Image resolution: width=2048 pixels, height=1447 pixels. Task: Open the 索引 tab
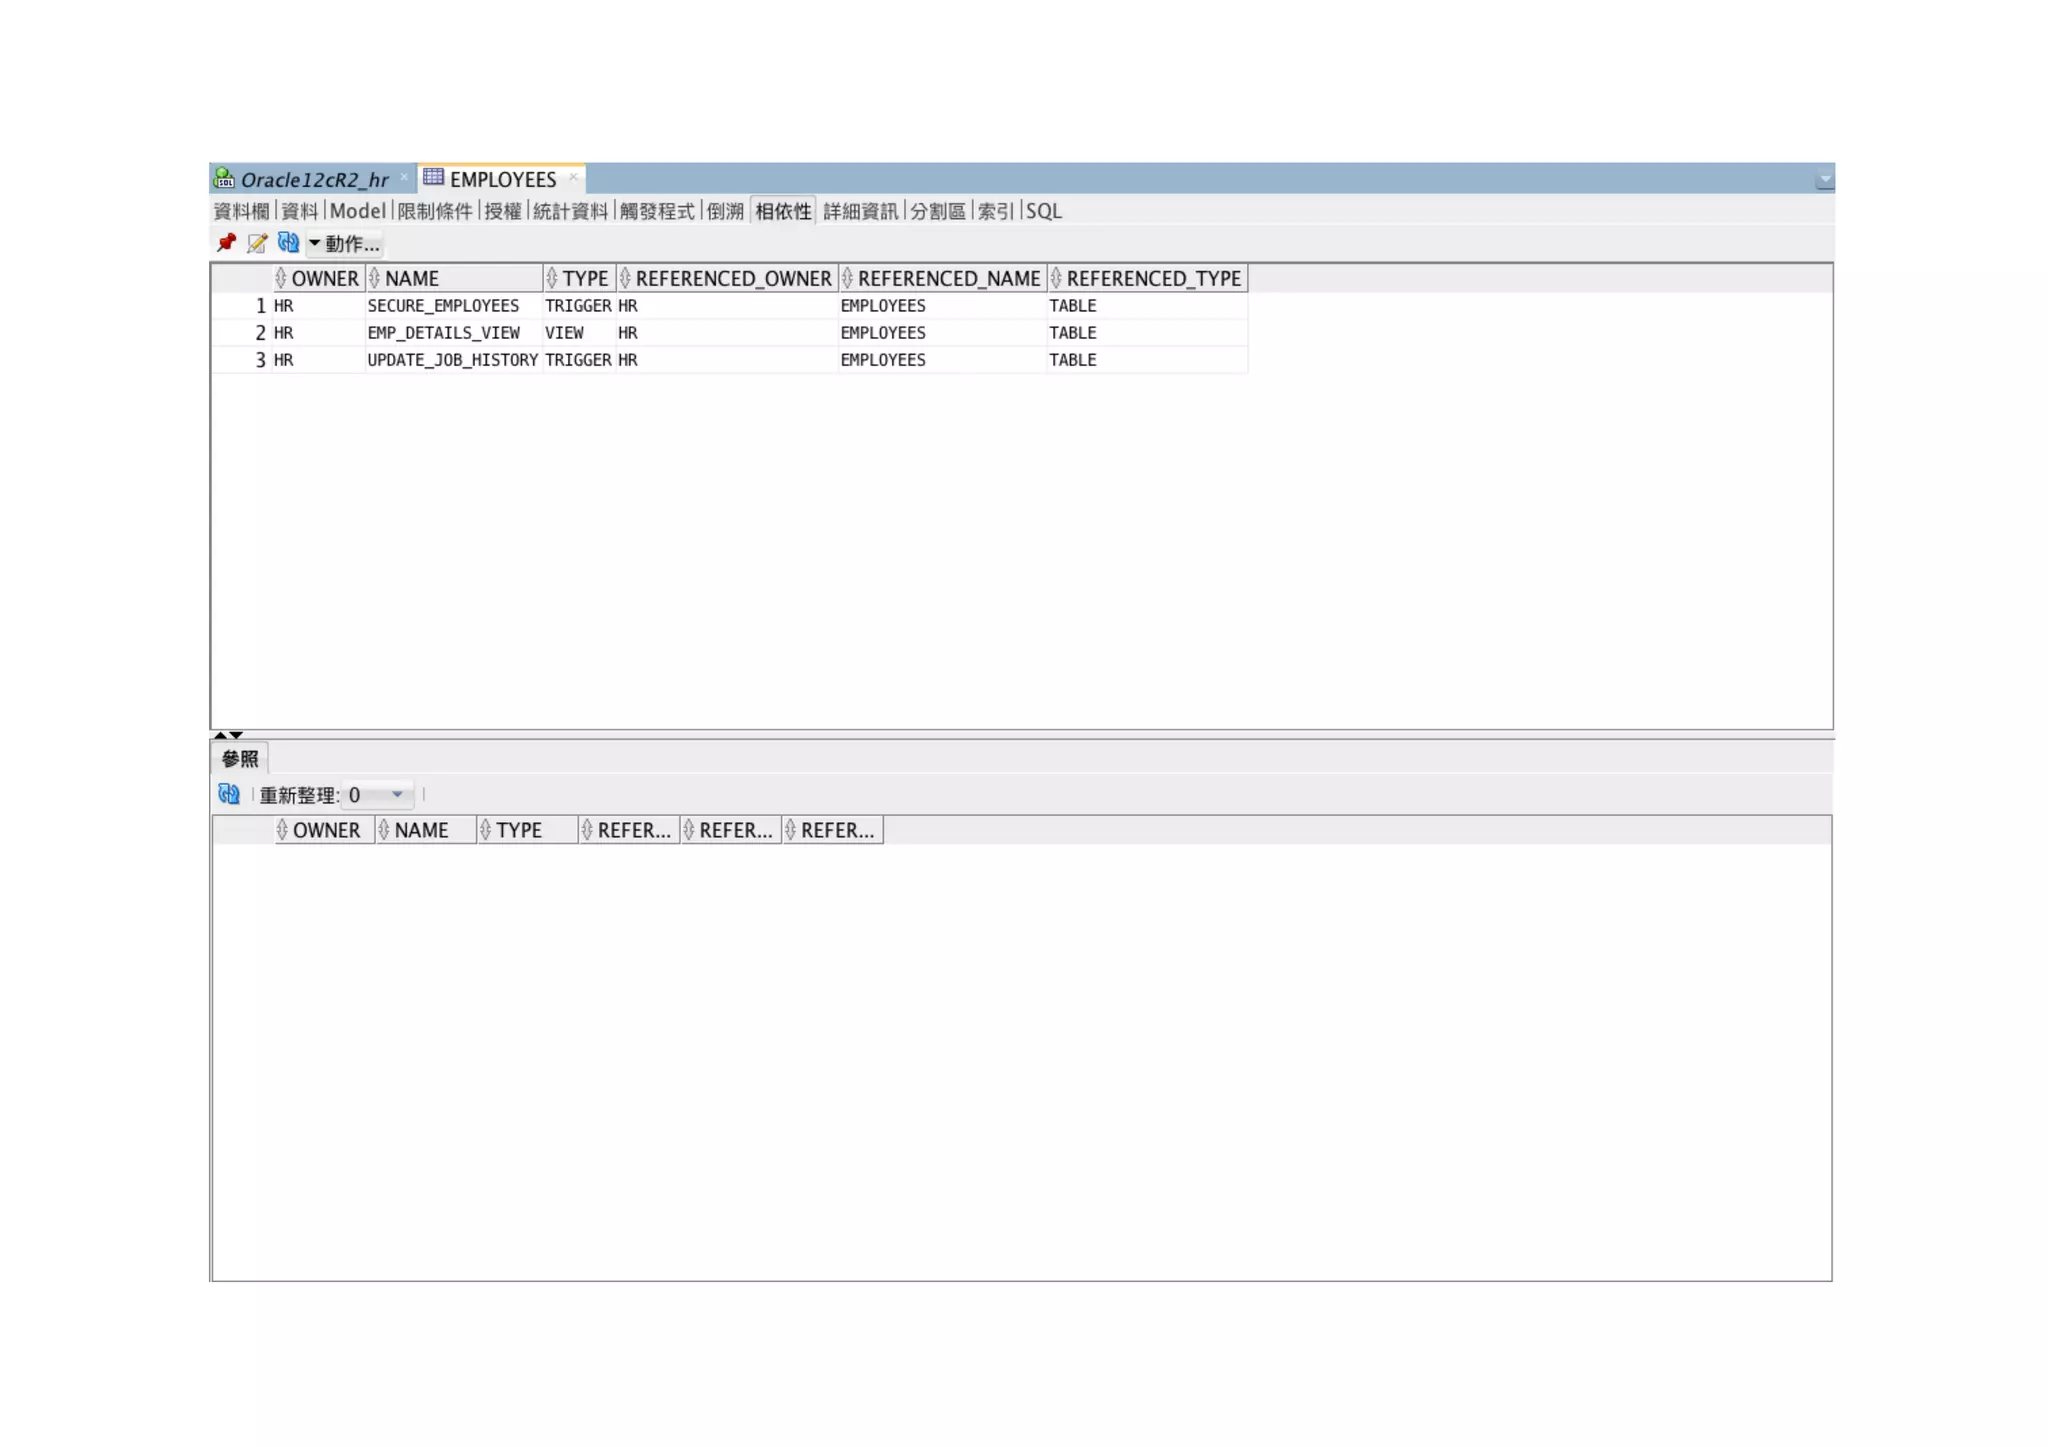[x=996, y=211]
